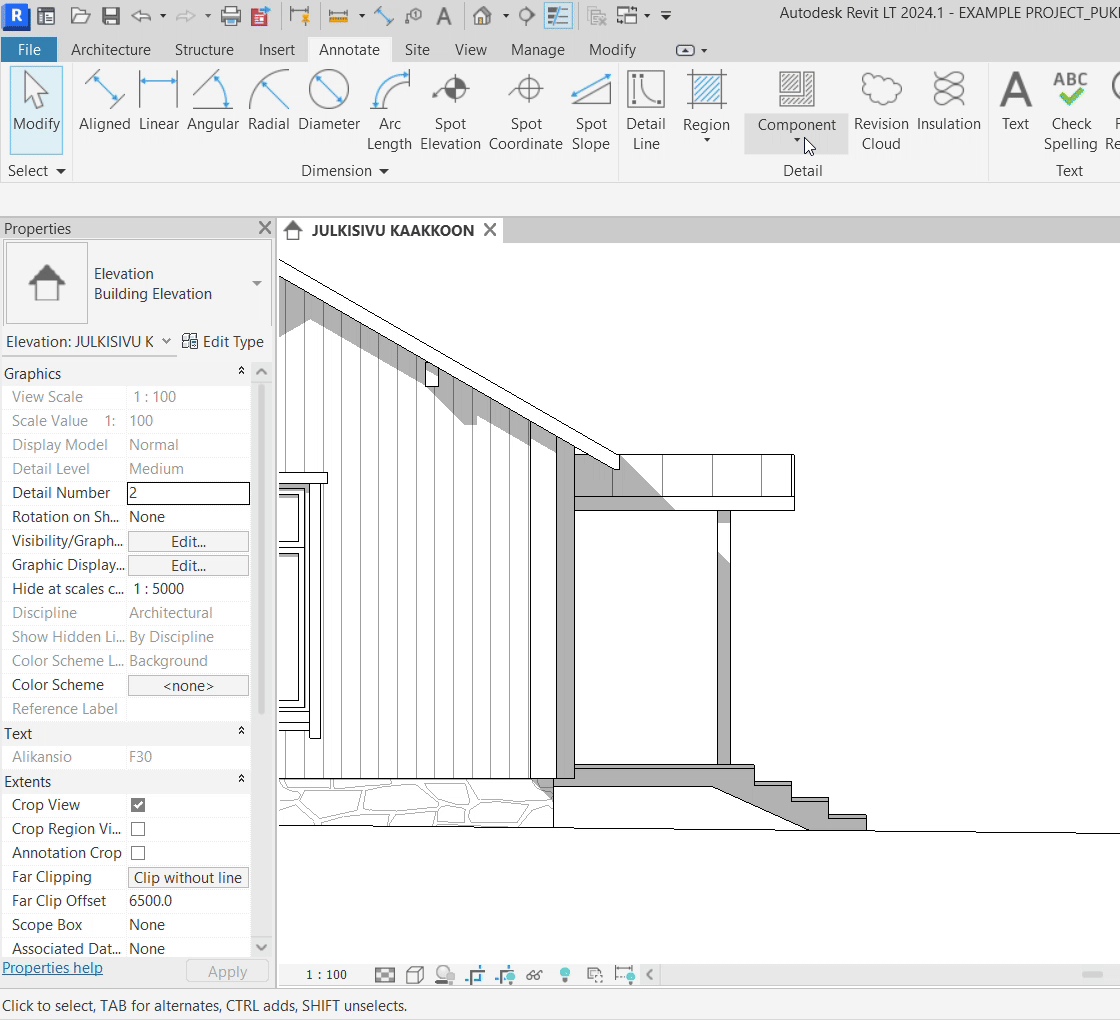Open the Properties help link
Viewport: 1120px width, 1020px height.
coord(52,968)
